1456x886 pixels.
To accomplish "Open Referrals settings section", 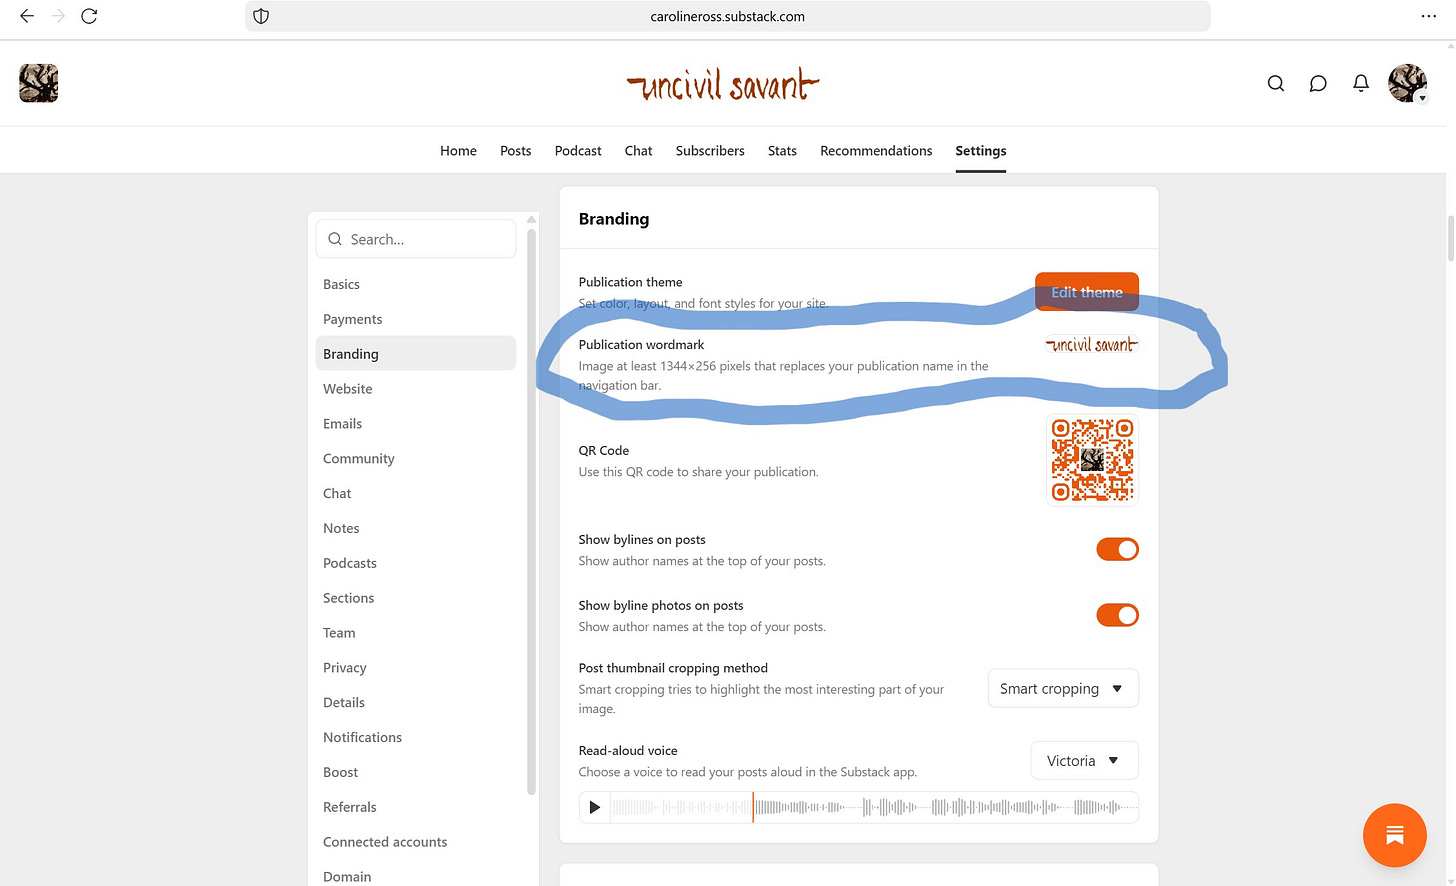I will point(416,807).
